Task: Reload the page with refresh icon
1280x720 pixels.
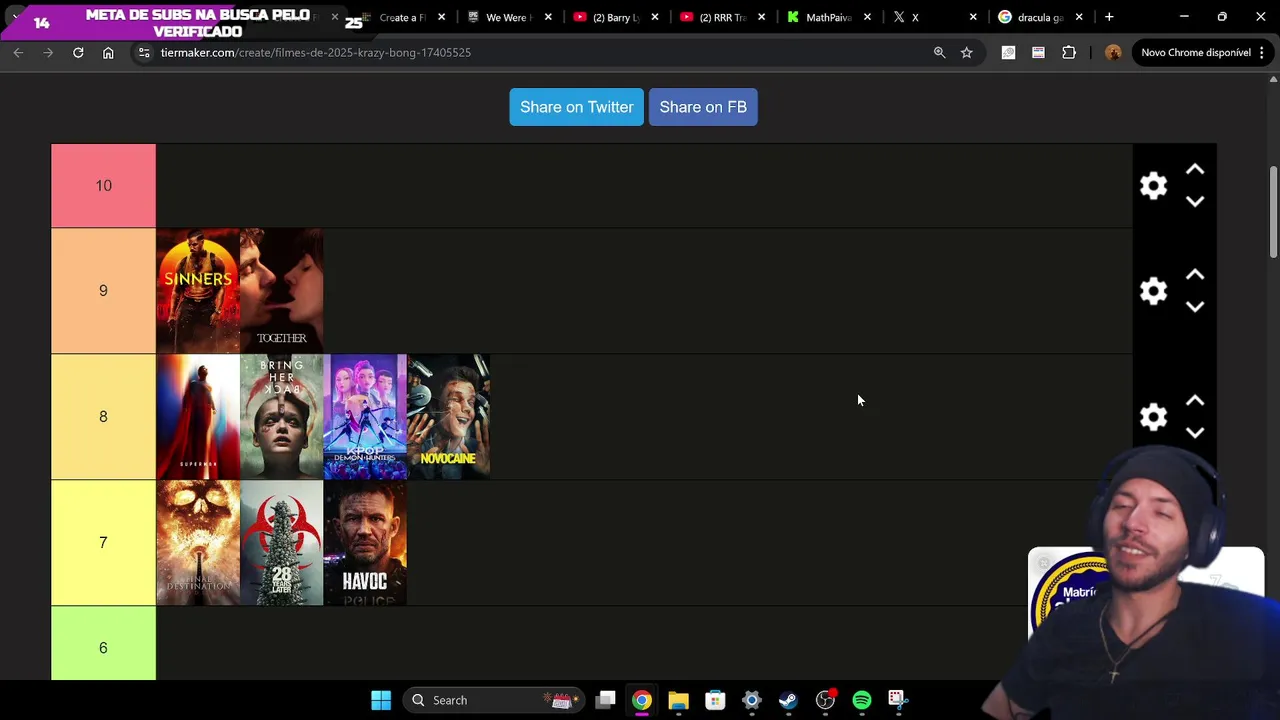Action: [78, 52]
